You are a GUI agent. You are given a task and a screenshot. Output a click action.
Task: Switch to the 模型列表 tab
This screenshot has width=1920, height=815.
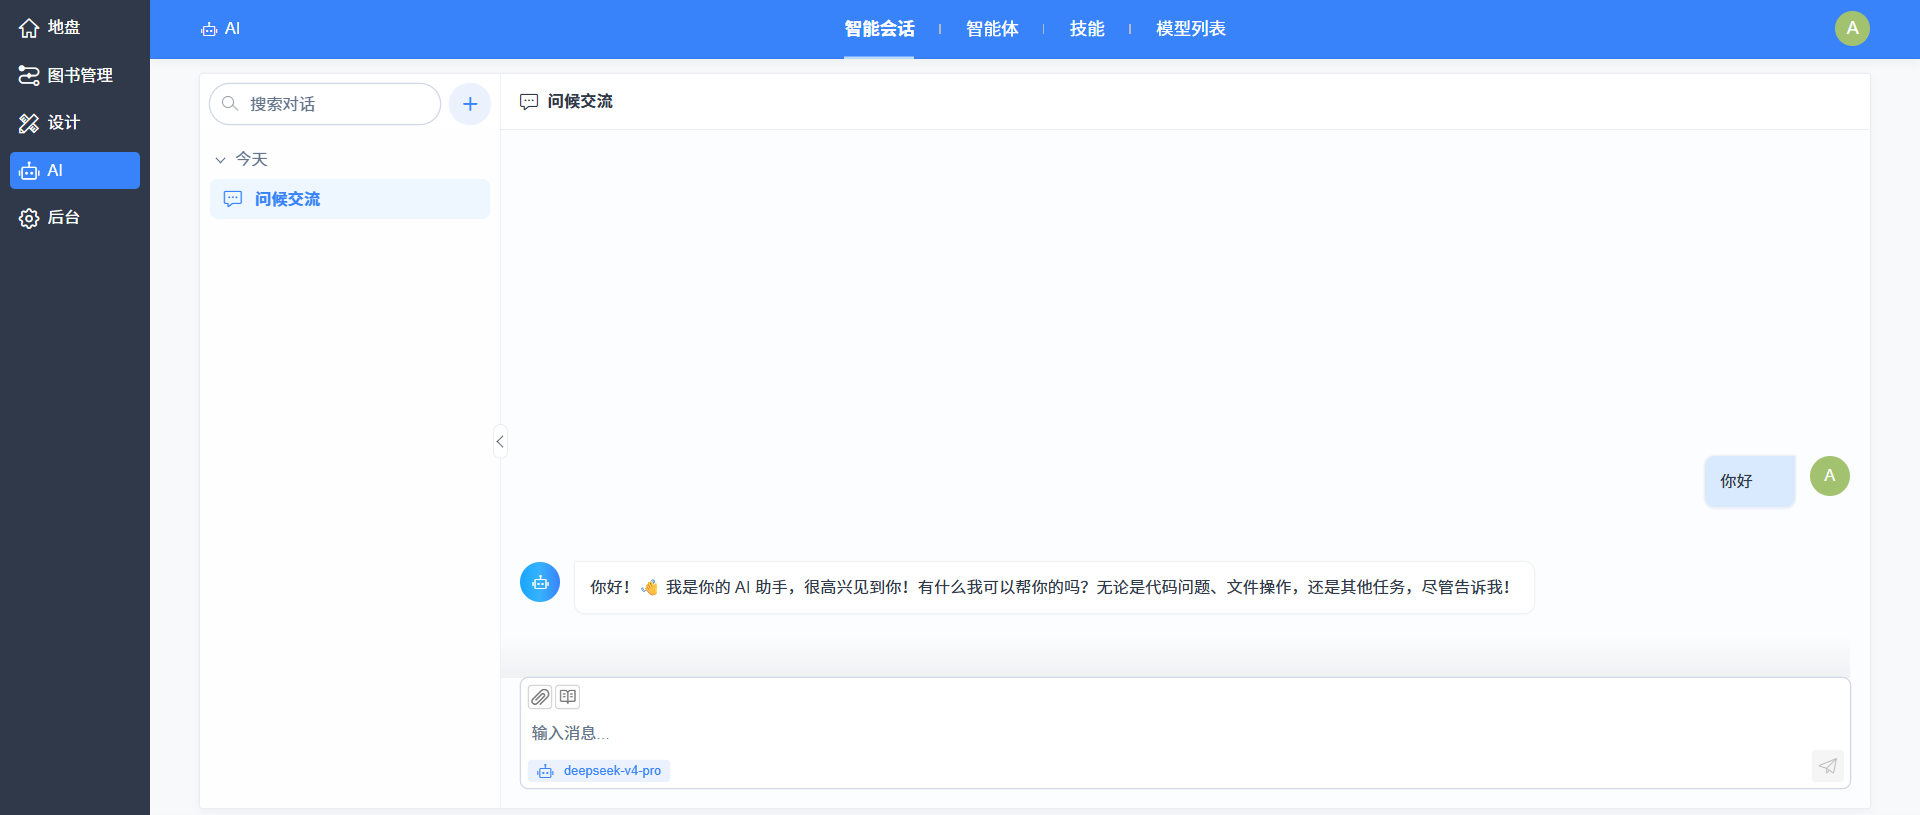point(1191,29)
